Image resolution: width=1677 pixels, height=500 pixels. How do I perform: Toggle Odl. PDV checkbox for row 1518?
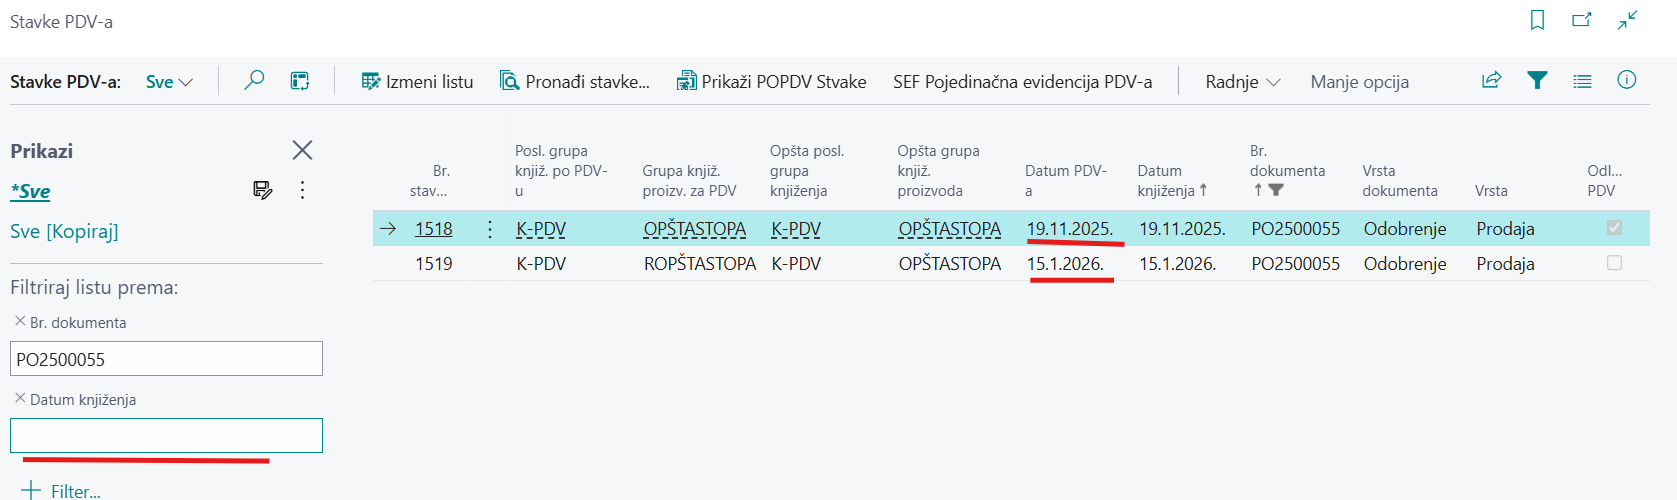point(1614,228)
